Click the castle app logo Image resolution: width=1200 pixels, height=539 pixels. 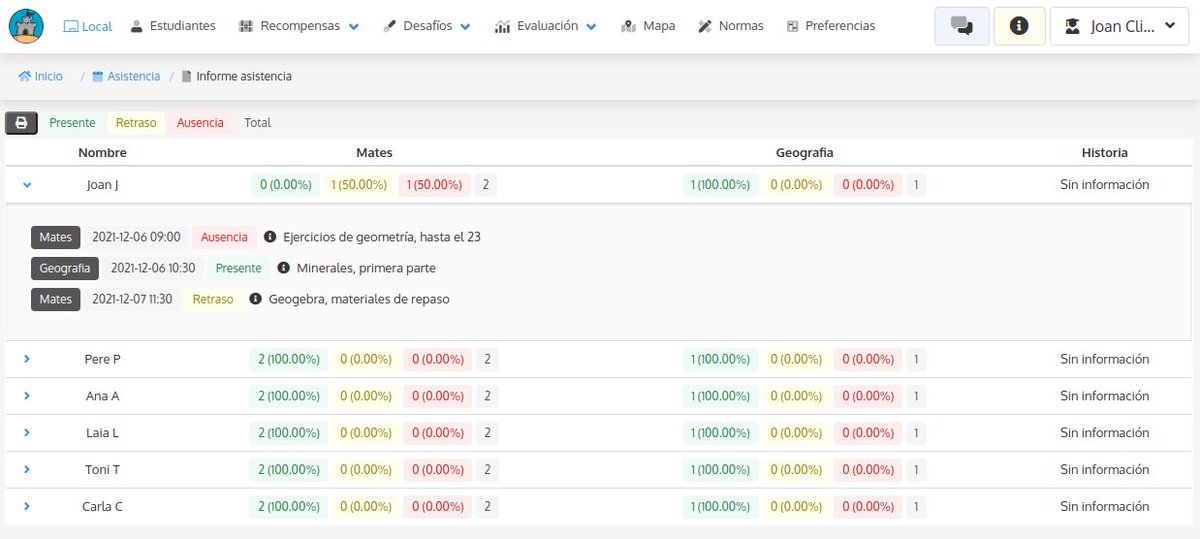26,26
